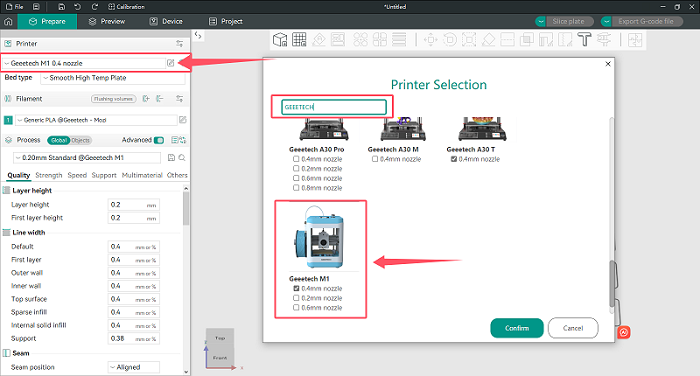Check Geeetech A30 Pro 0.6mm nozzle
The height and width of the screenshot is (376, 700).
(x=296, y=178)
